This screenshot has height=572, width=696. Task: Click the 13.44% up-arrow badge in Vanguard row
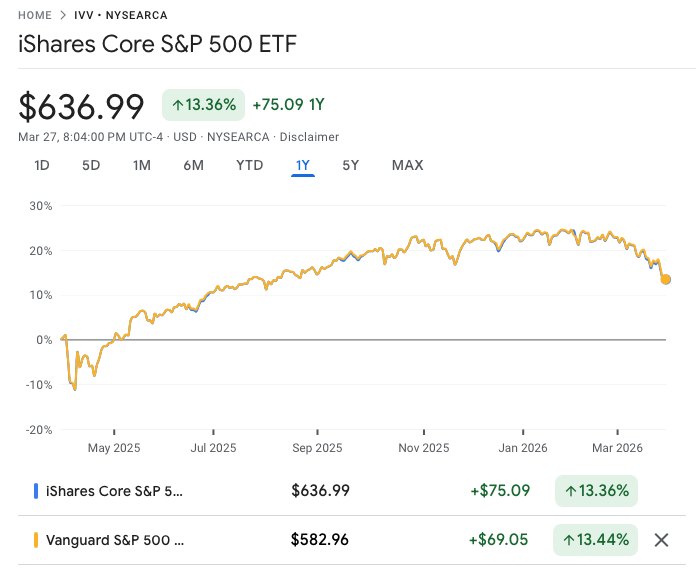[x=596, y=540]
